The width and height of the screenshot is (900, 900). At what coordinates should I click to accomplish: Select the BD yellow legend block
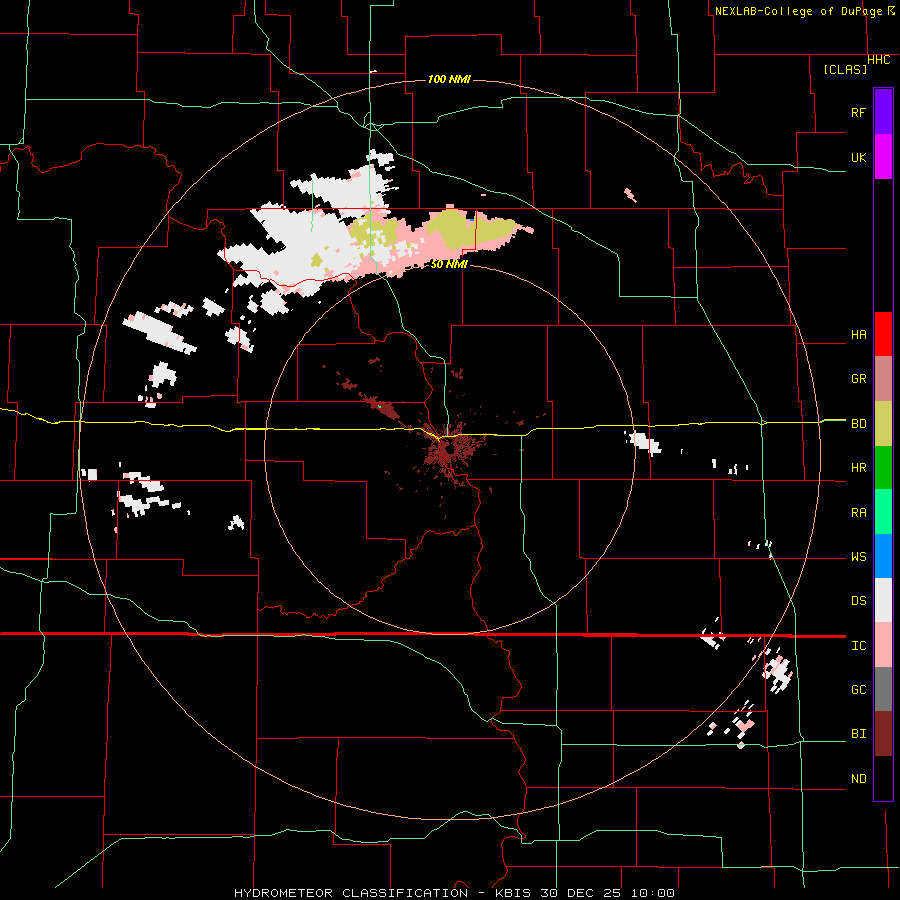883,424
